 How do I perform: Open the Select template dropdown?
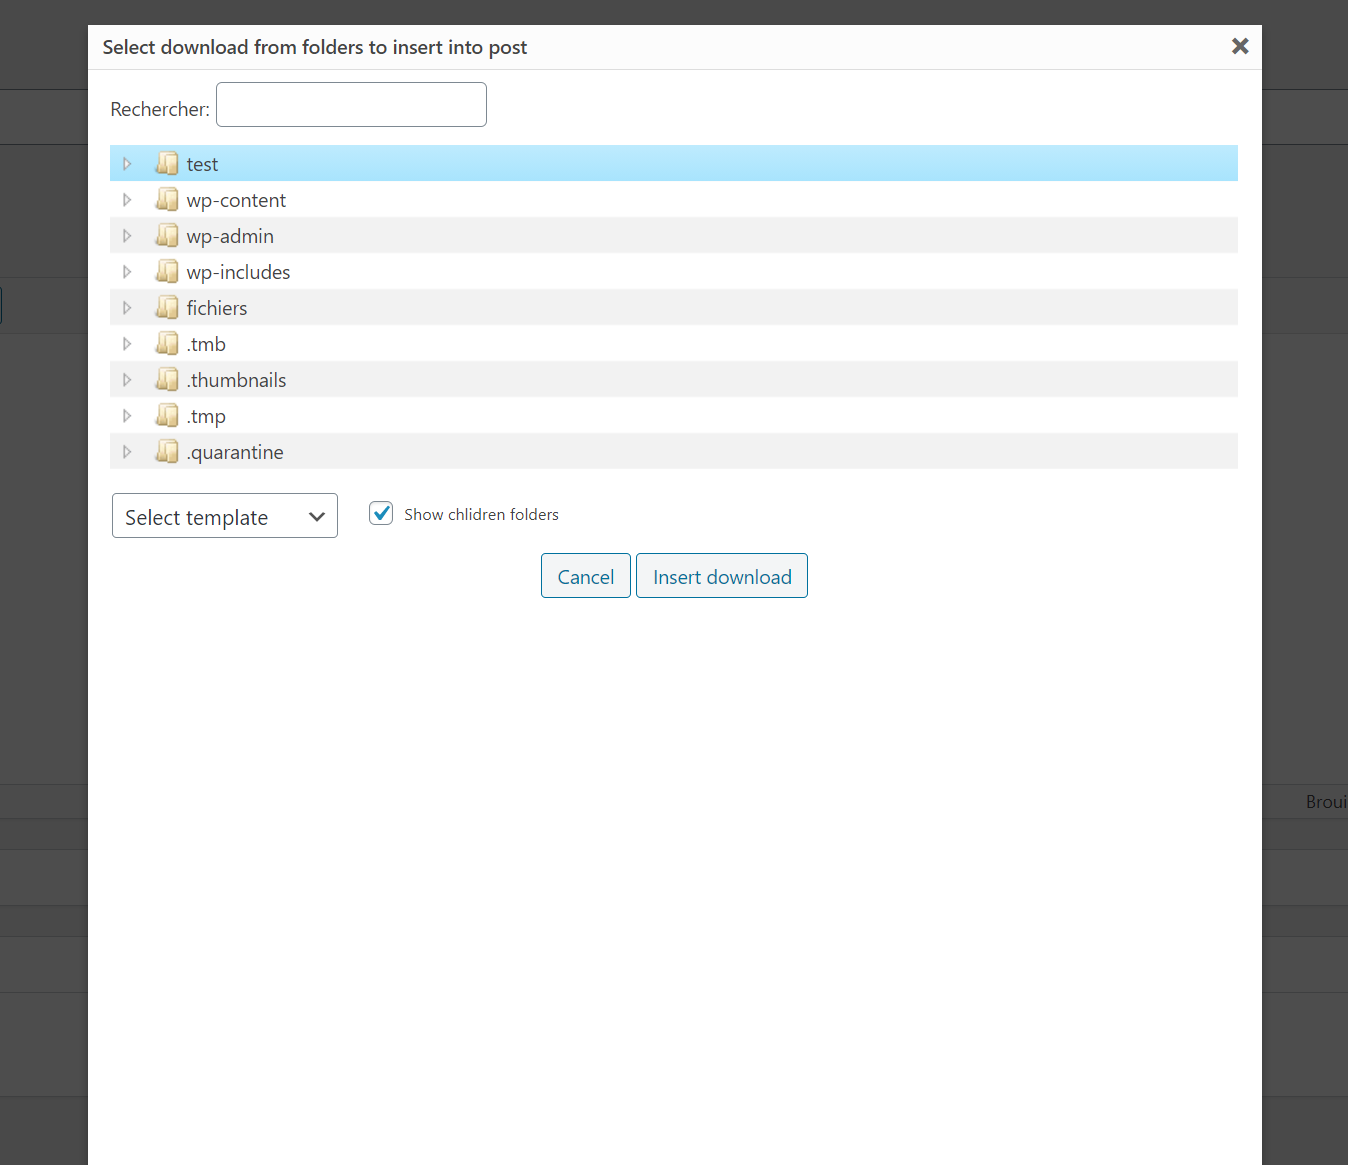[x=225, y=516]
